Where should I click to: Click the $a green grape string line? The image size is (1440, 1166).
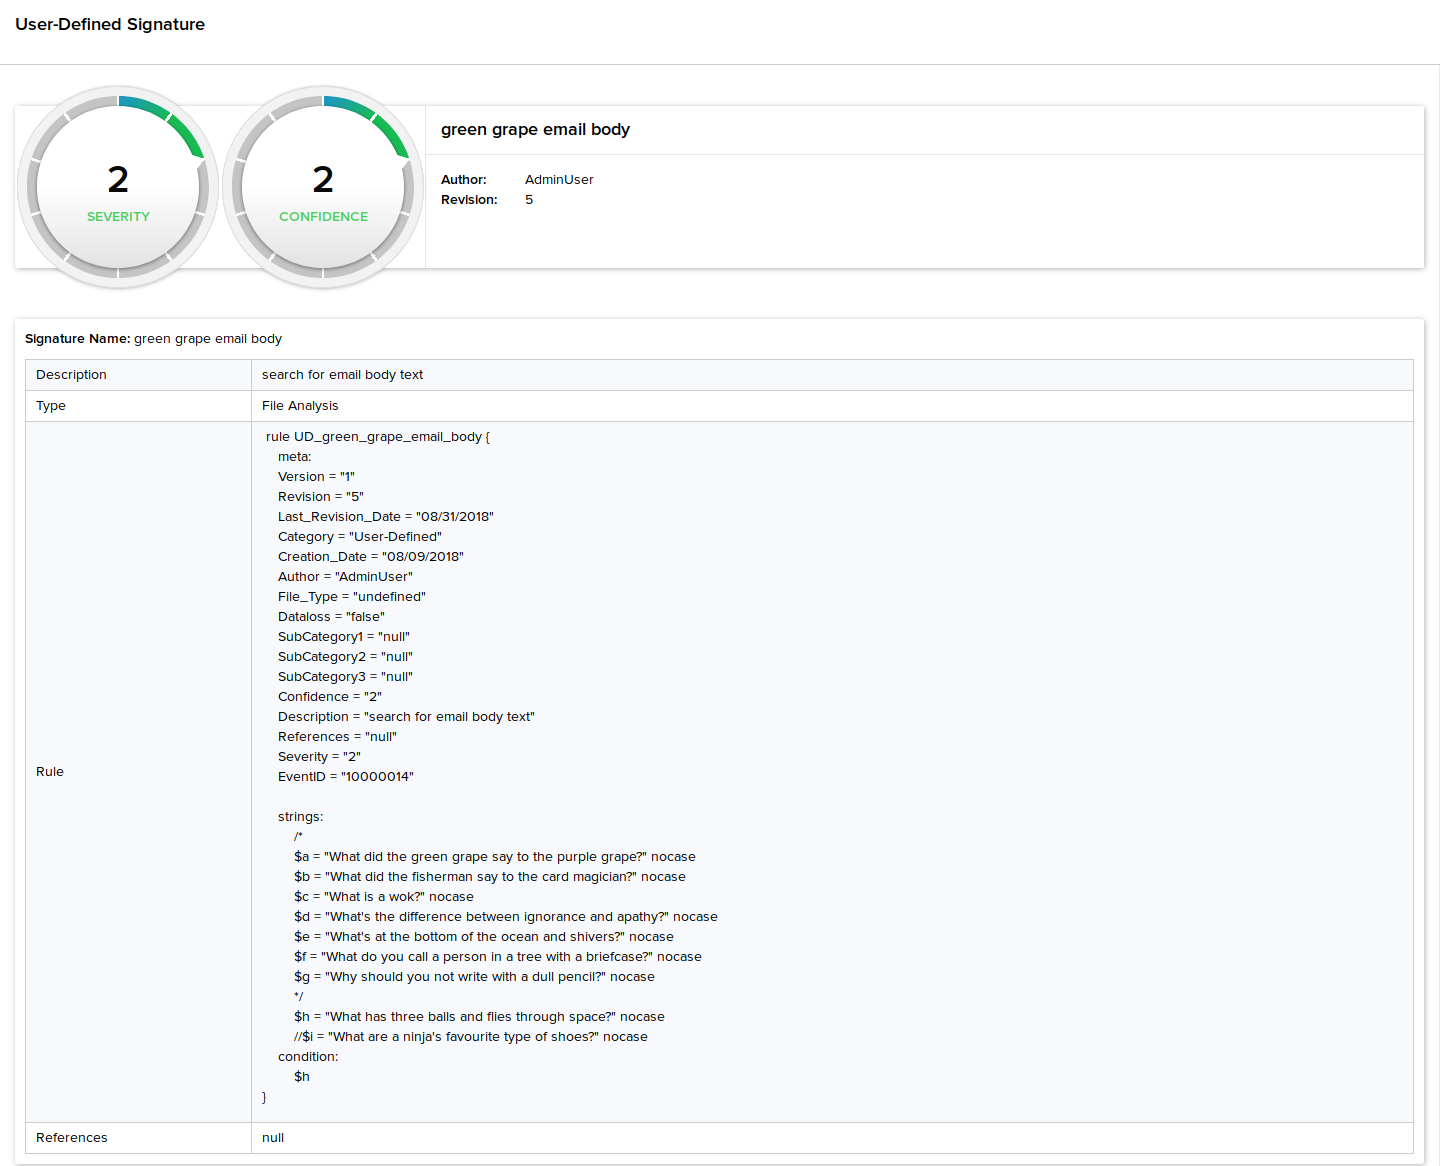494,857
